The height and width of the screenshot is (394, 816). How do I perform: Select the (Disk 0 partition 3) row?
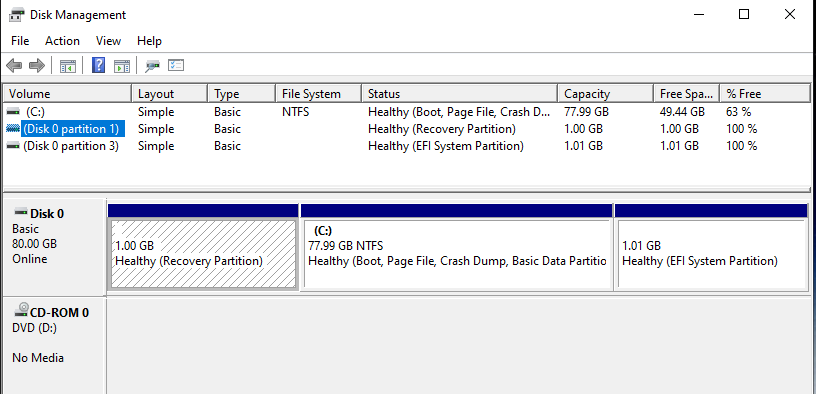point(407,146)
